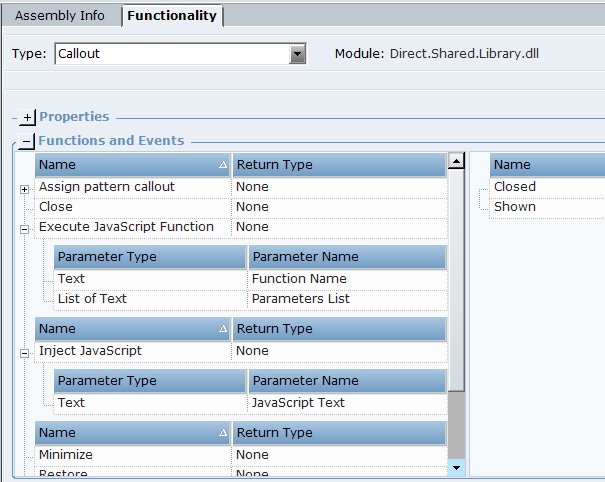Image resolution: width=605 pixels, height=482 pixels.
Task: Expand the Assign pattern callout row
Action: pos(25,188)
